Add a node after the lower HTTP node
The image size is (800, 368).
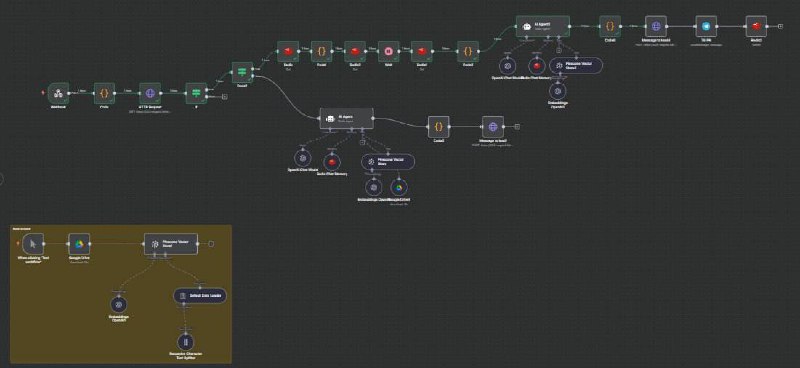point(517,127)
